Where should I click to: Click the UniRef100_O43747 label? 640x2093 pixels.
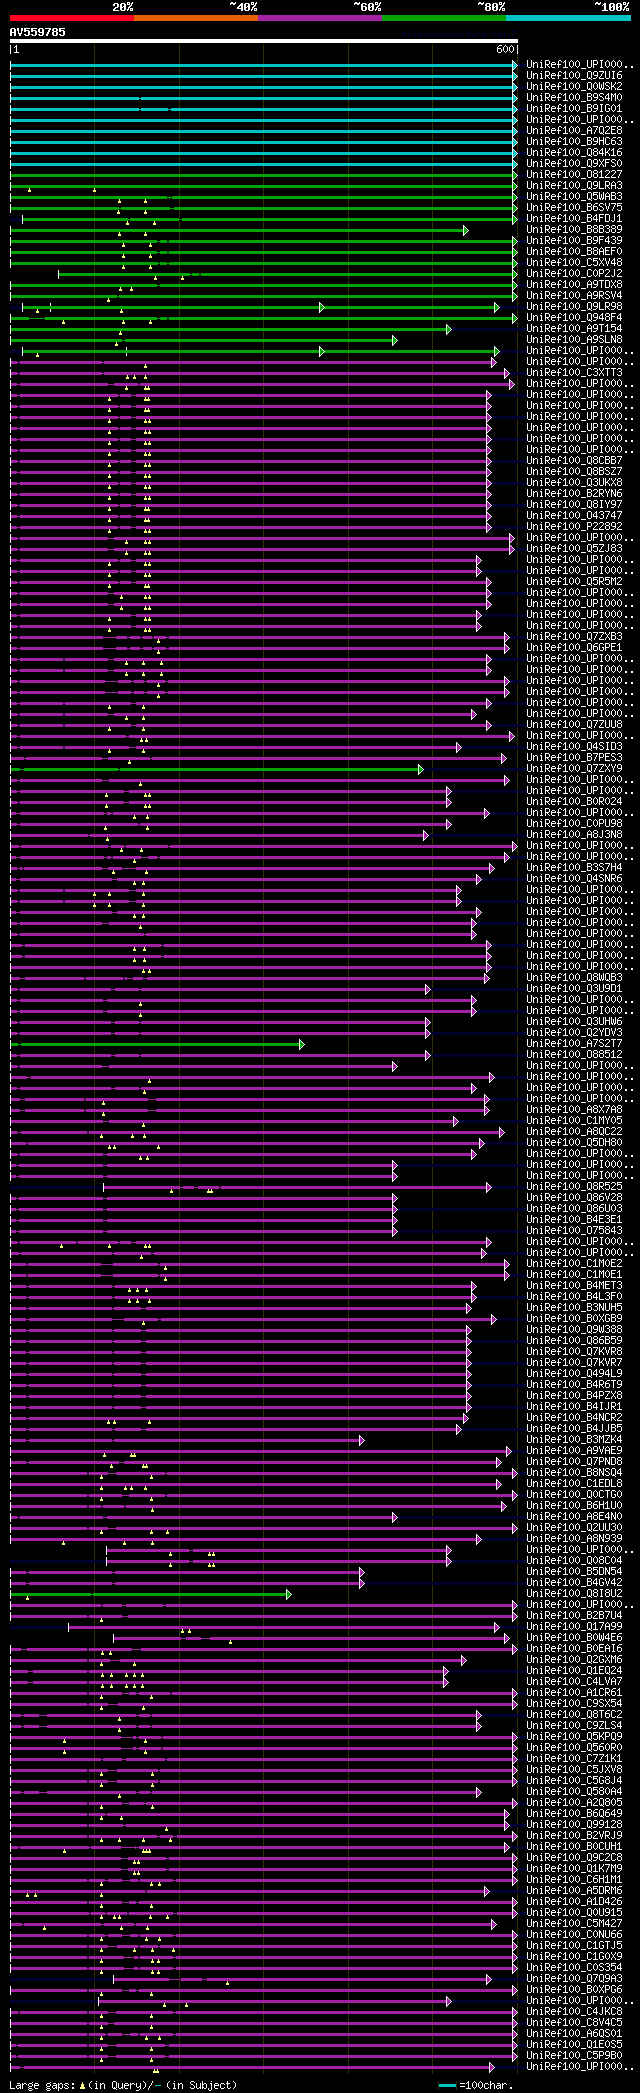tap(574, 516)
